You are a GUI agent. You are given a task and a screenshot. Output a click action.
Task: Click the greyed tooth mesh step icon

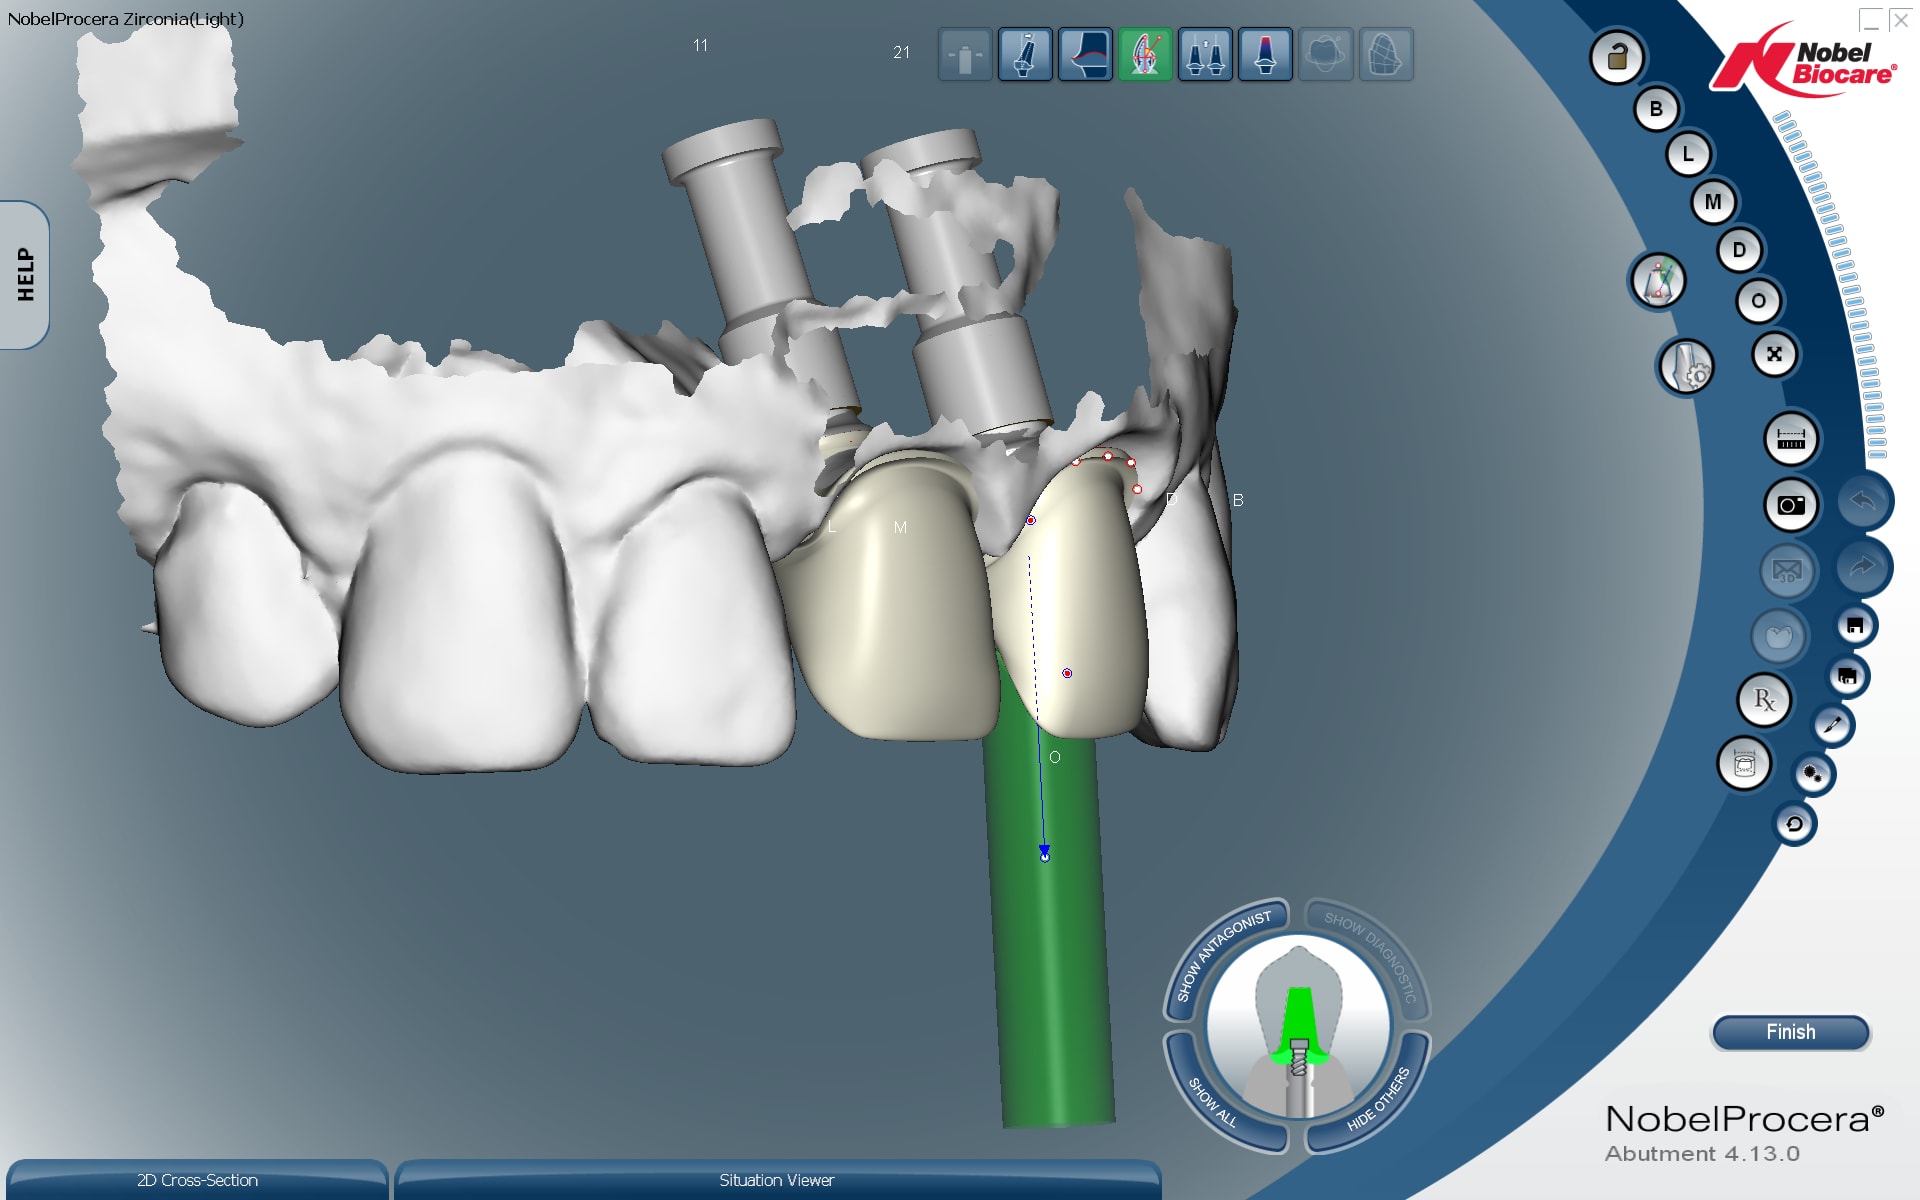pos(1385,55)
